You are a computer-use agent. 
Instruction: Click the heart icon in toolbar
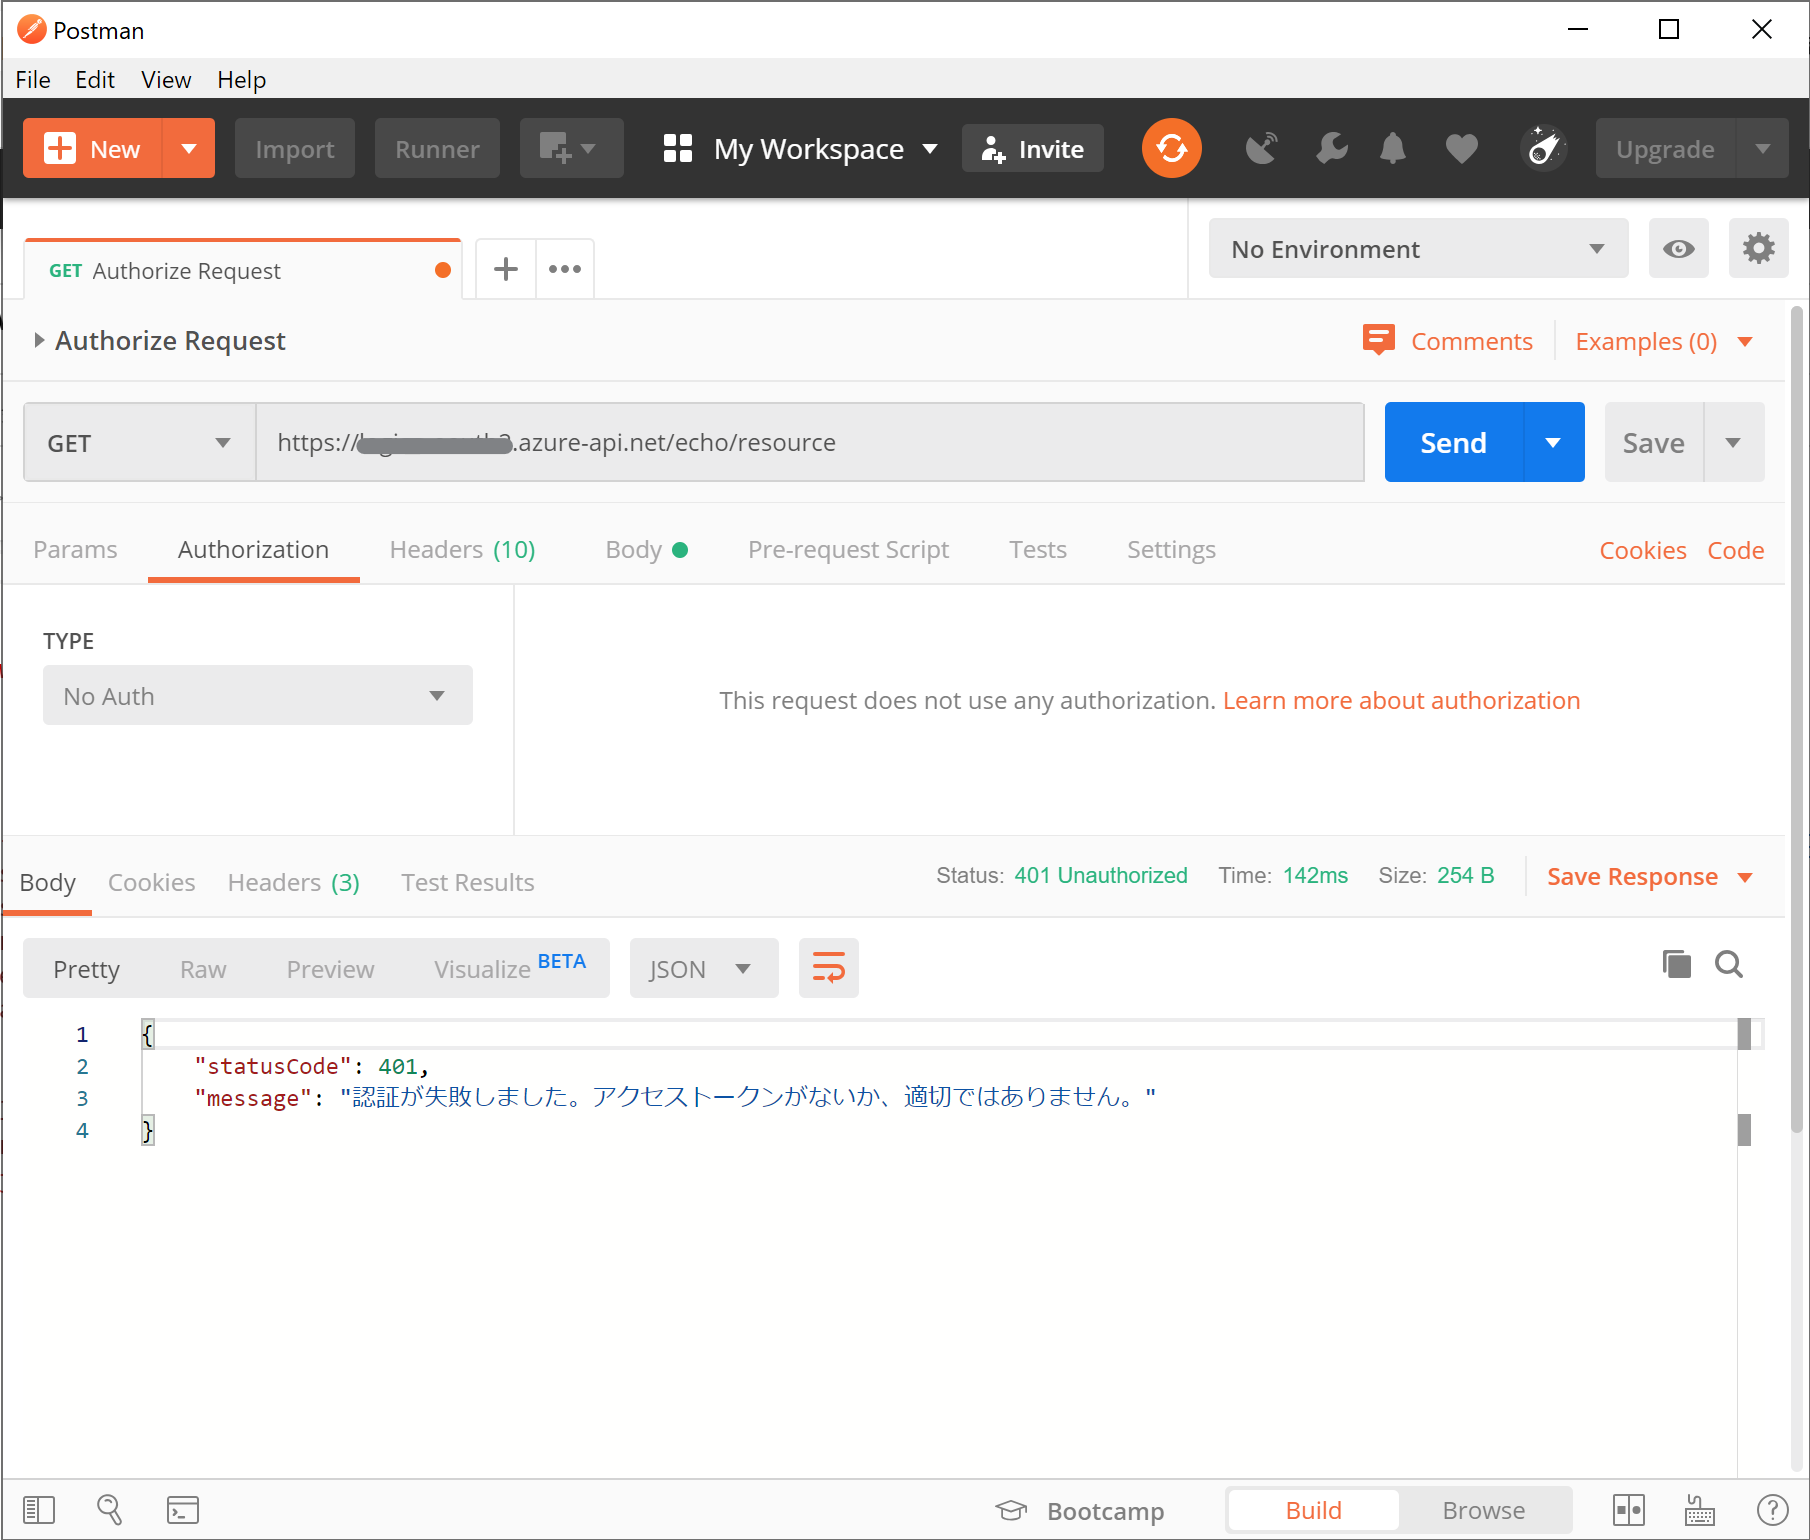(x=1461, y=149)
